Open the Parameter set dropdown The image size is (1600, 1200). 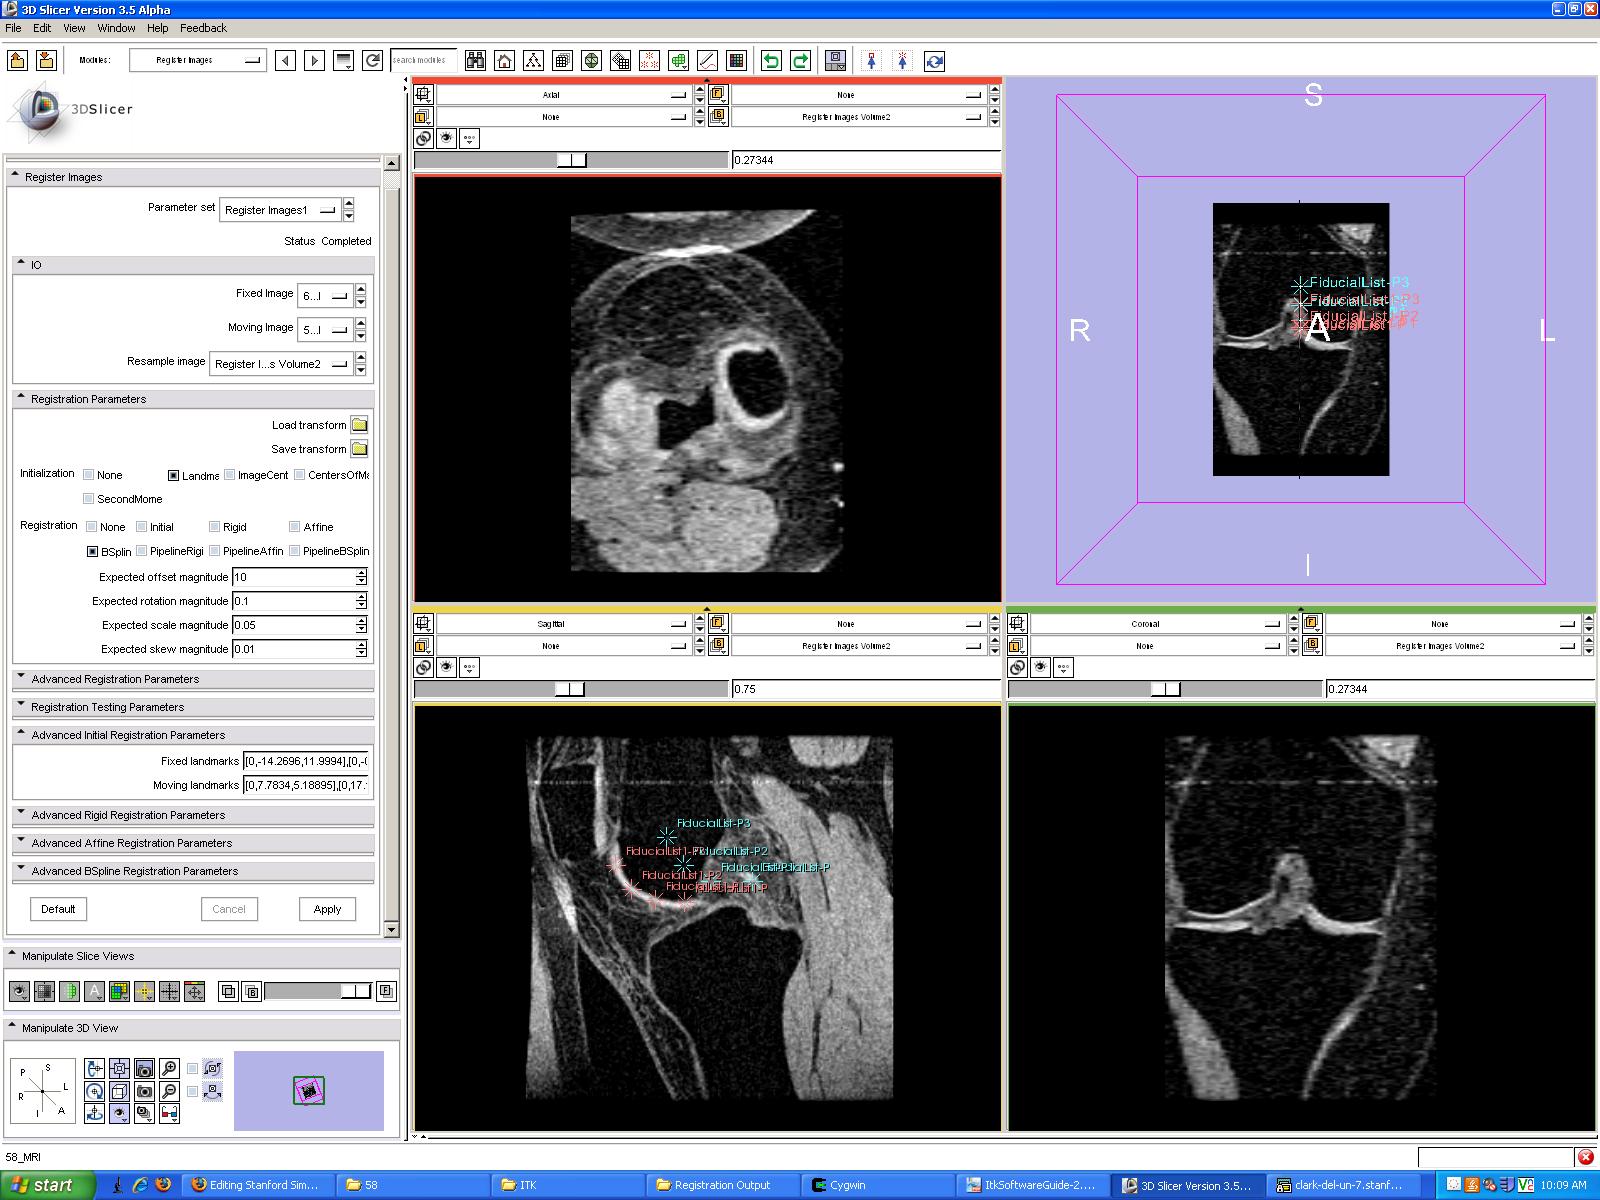point(280,210)
